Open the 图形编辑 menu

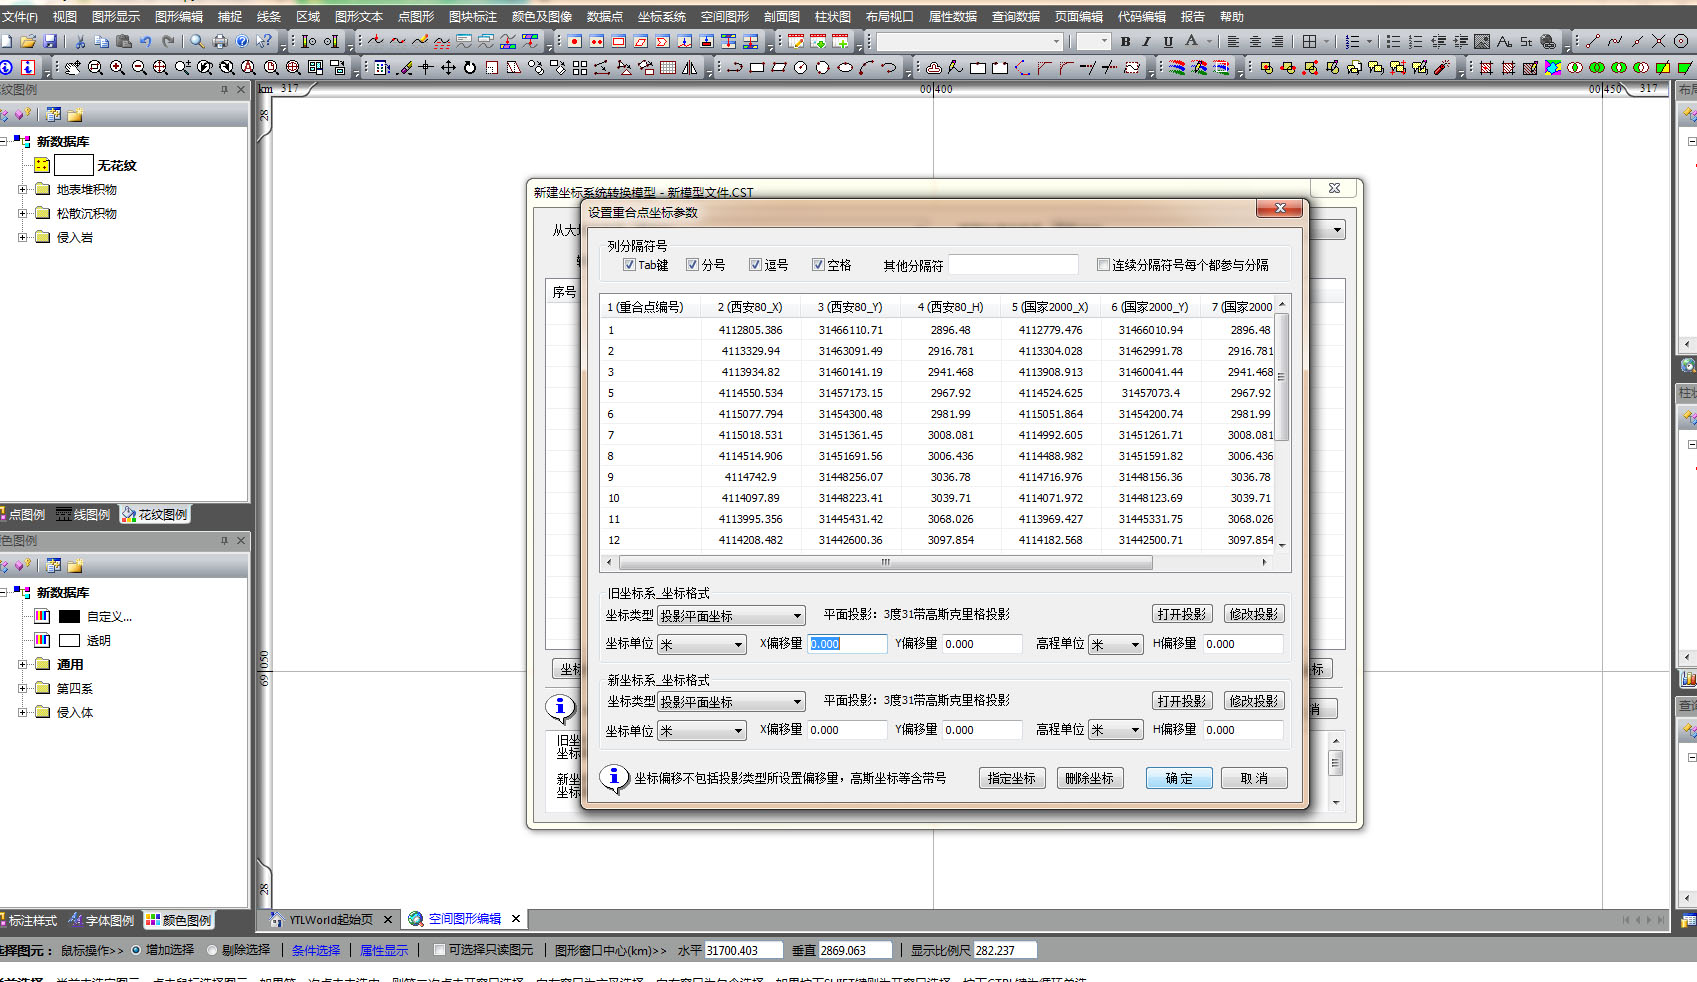point(179,17)
